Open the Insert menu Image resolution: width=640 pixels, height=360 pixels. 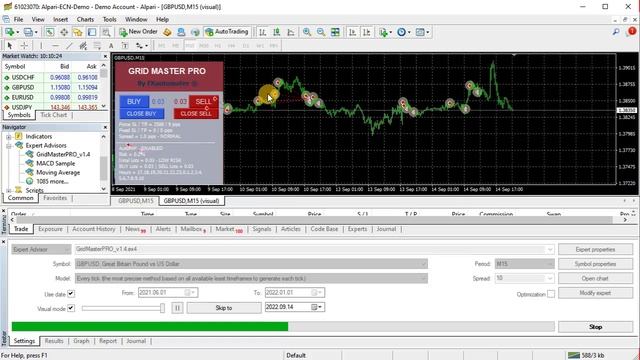tap(60, 19)
